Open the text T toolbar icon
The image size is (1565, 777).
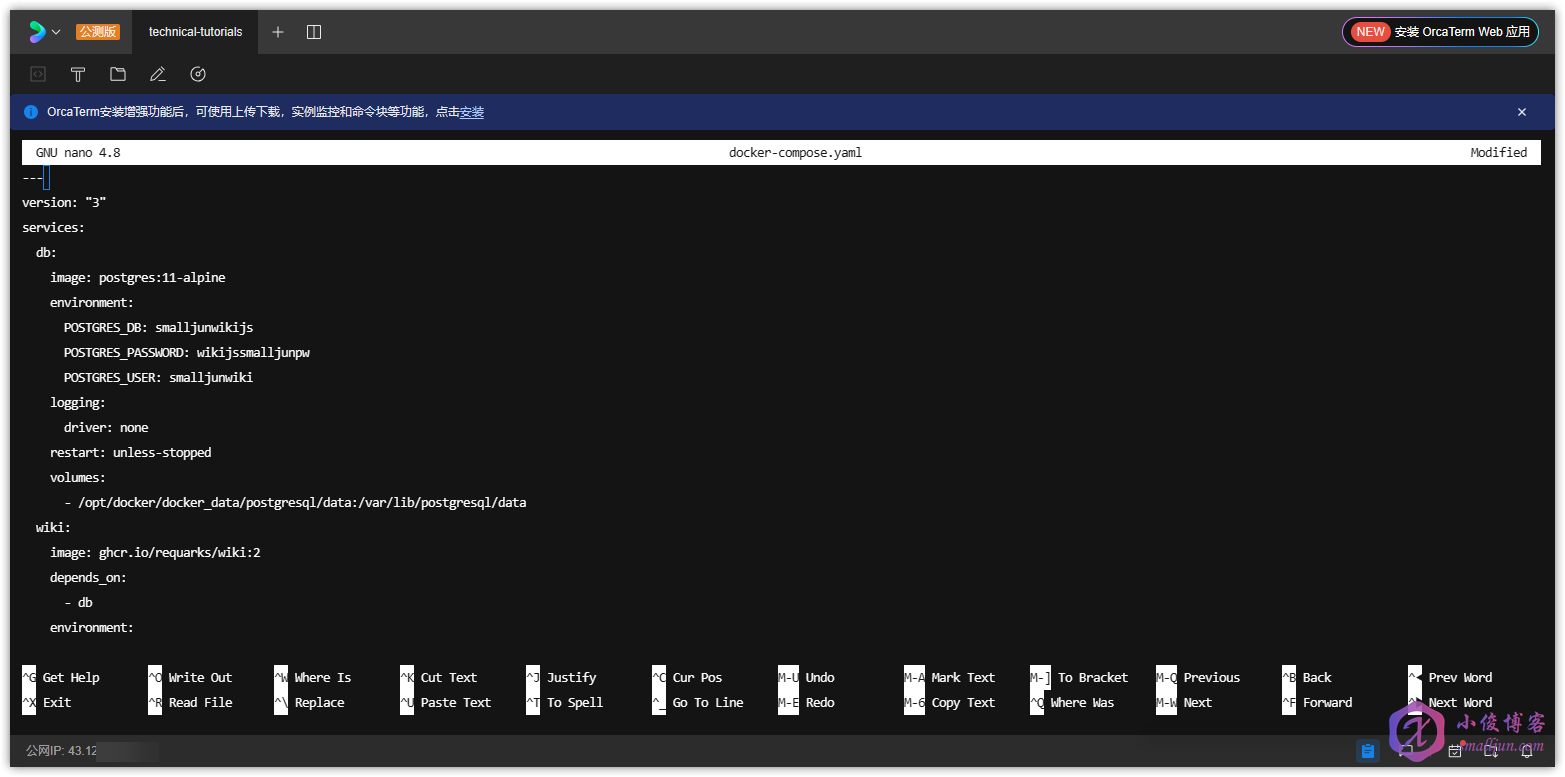pyautogui.click(x=78, y=74)
